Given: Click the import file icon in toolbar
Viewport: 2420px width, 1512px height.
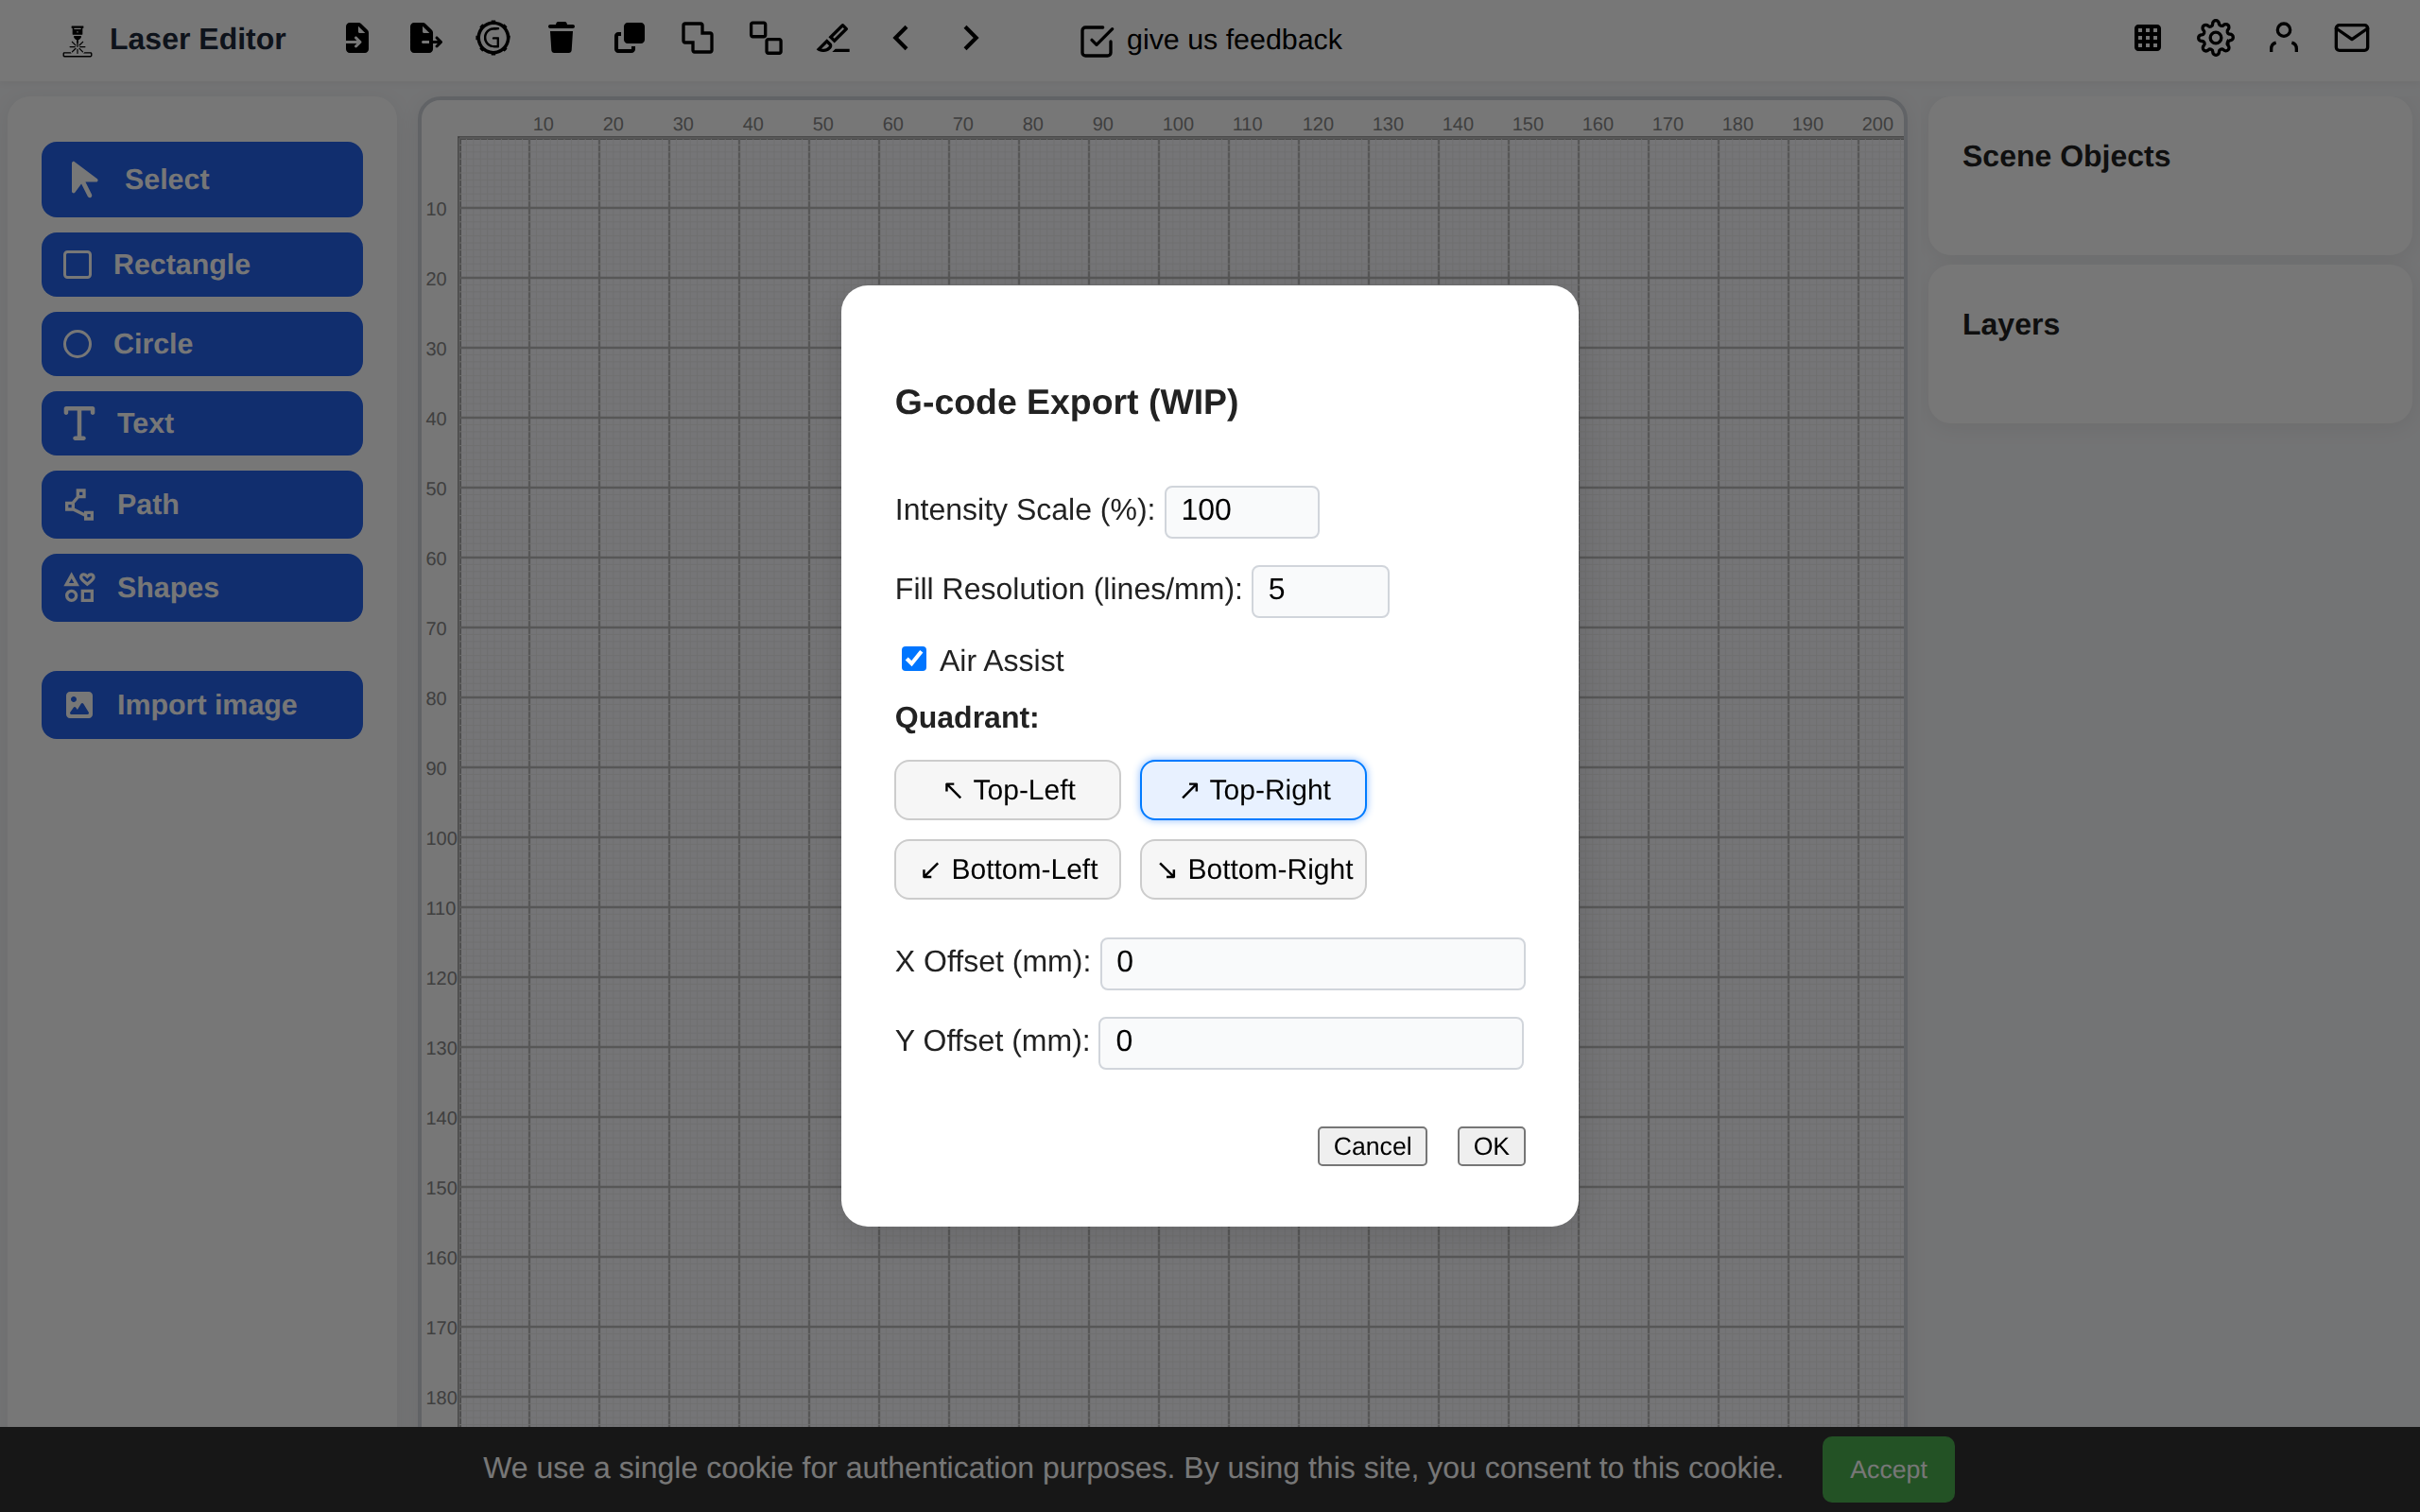Looking at the screenshot, I should click(x=357, y=39).
